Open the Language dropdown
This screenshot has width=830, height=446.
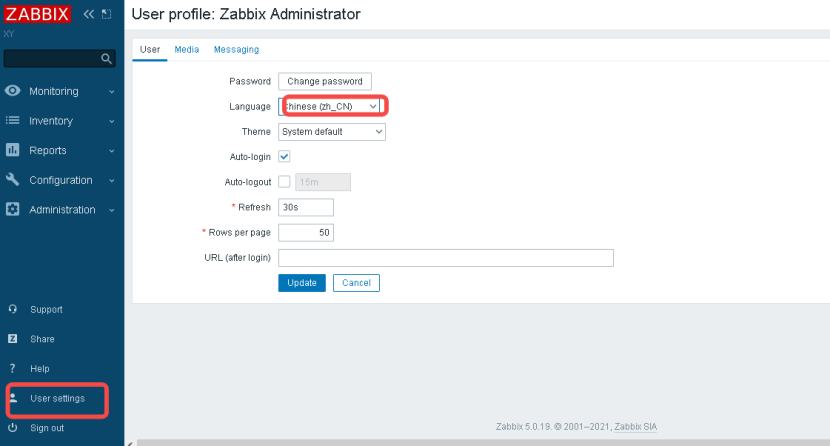[x=331, y=106]
